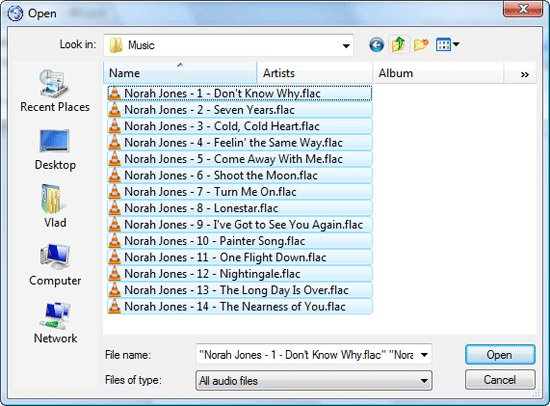Select file name 12 - Nightingale.flac
The height and width of the screenshot is (406, 550).
(212, 274)
